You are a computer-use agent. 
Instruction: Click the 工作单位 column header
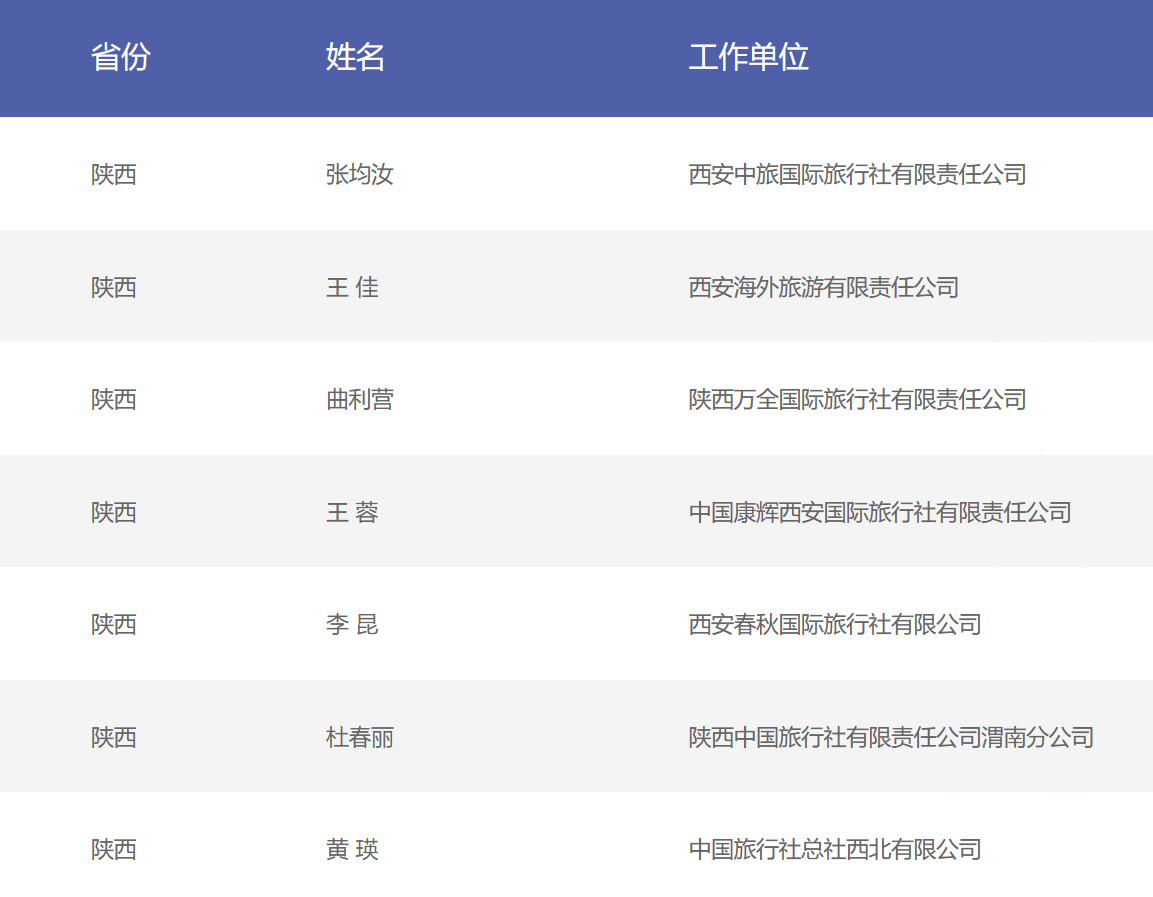tap(749, 57)
